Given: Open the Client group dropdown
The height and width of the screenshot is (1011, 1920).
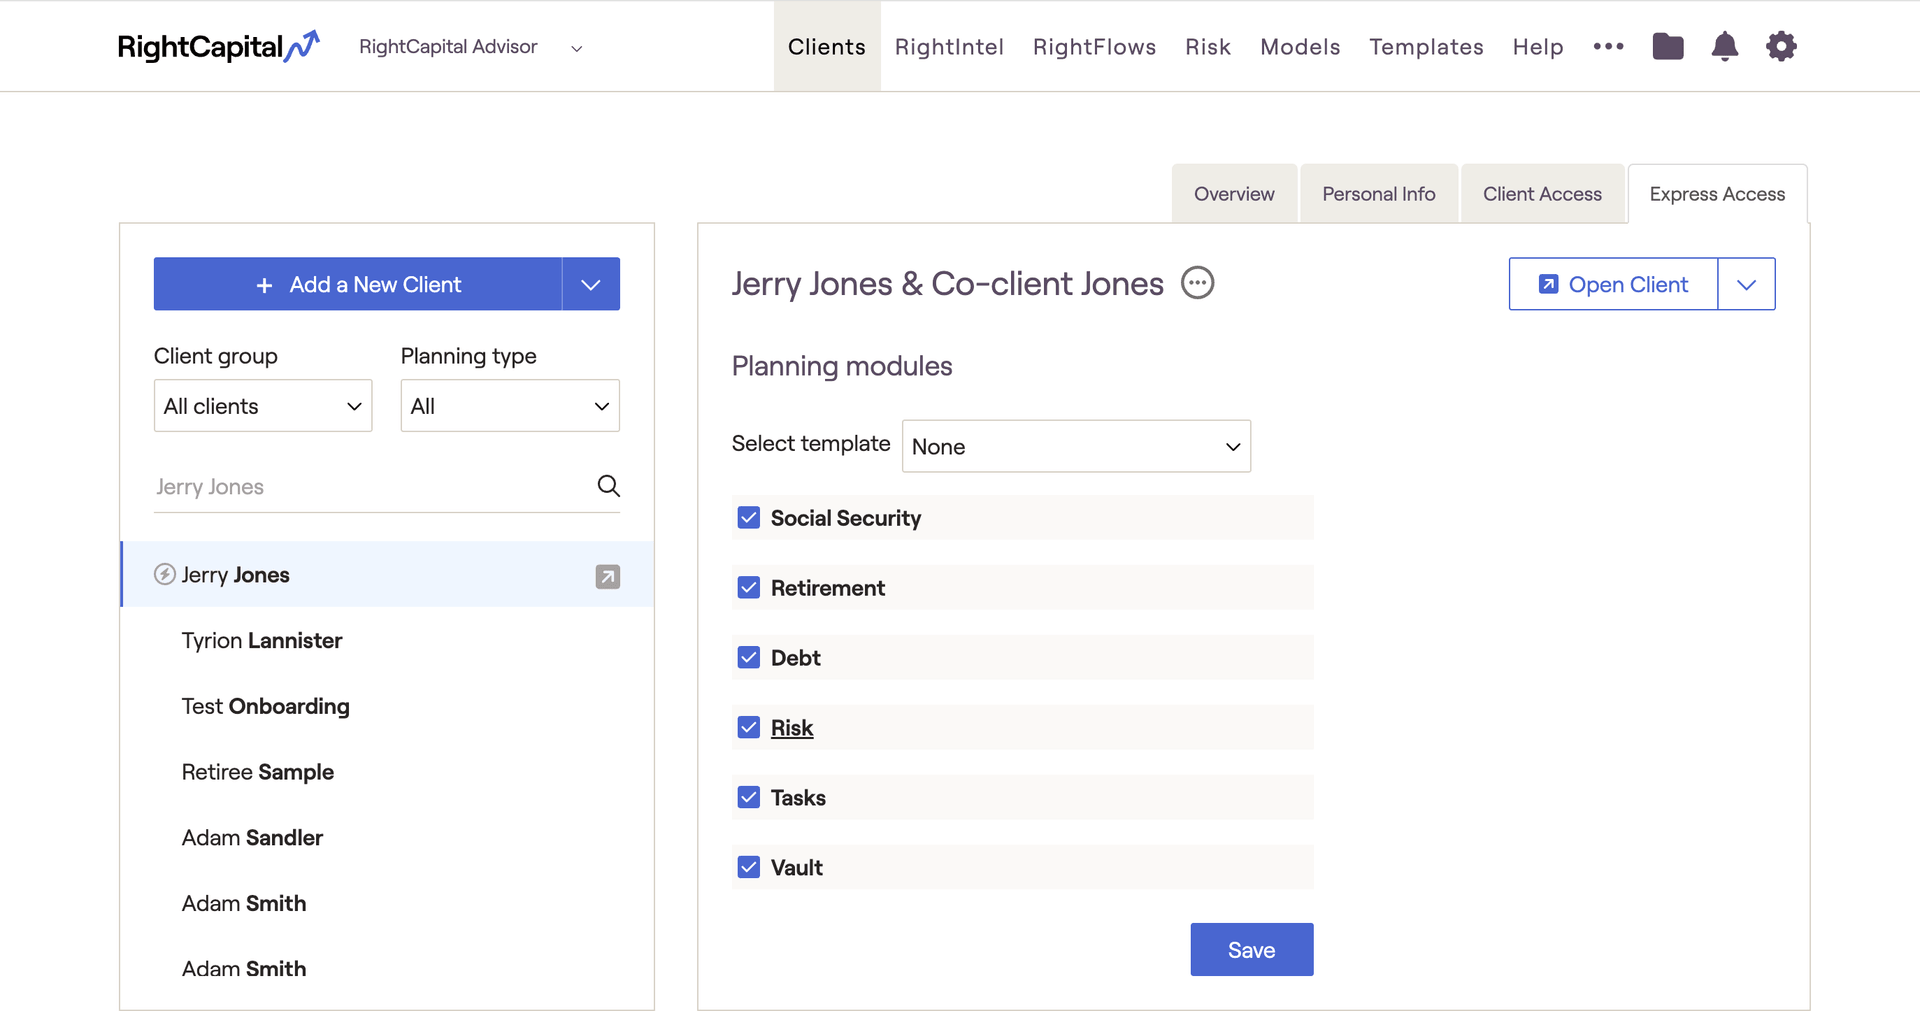Looking at the screenshot, I should pyautogui.click(x=263, y=406).
